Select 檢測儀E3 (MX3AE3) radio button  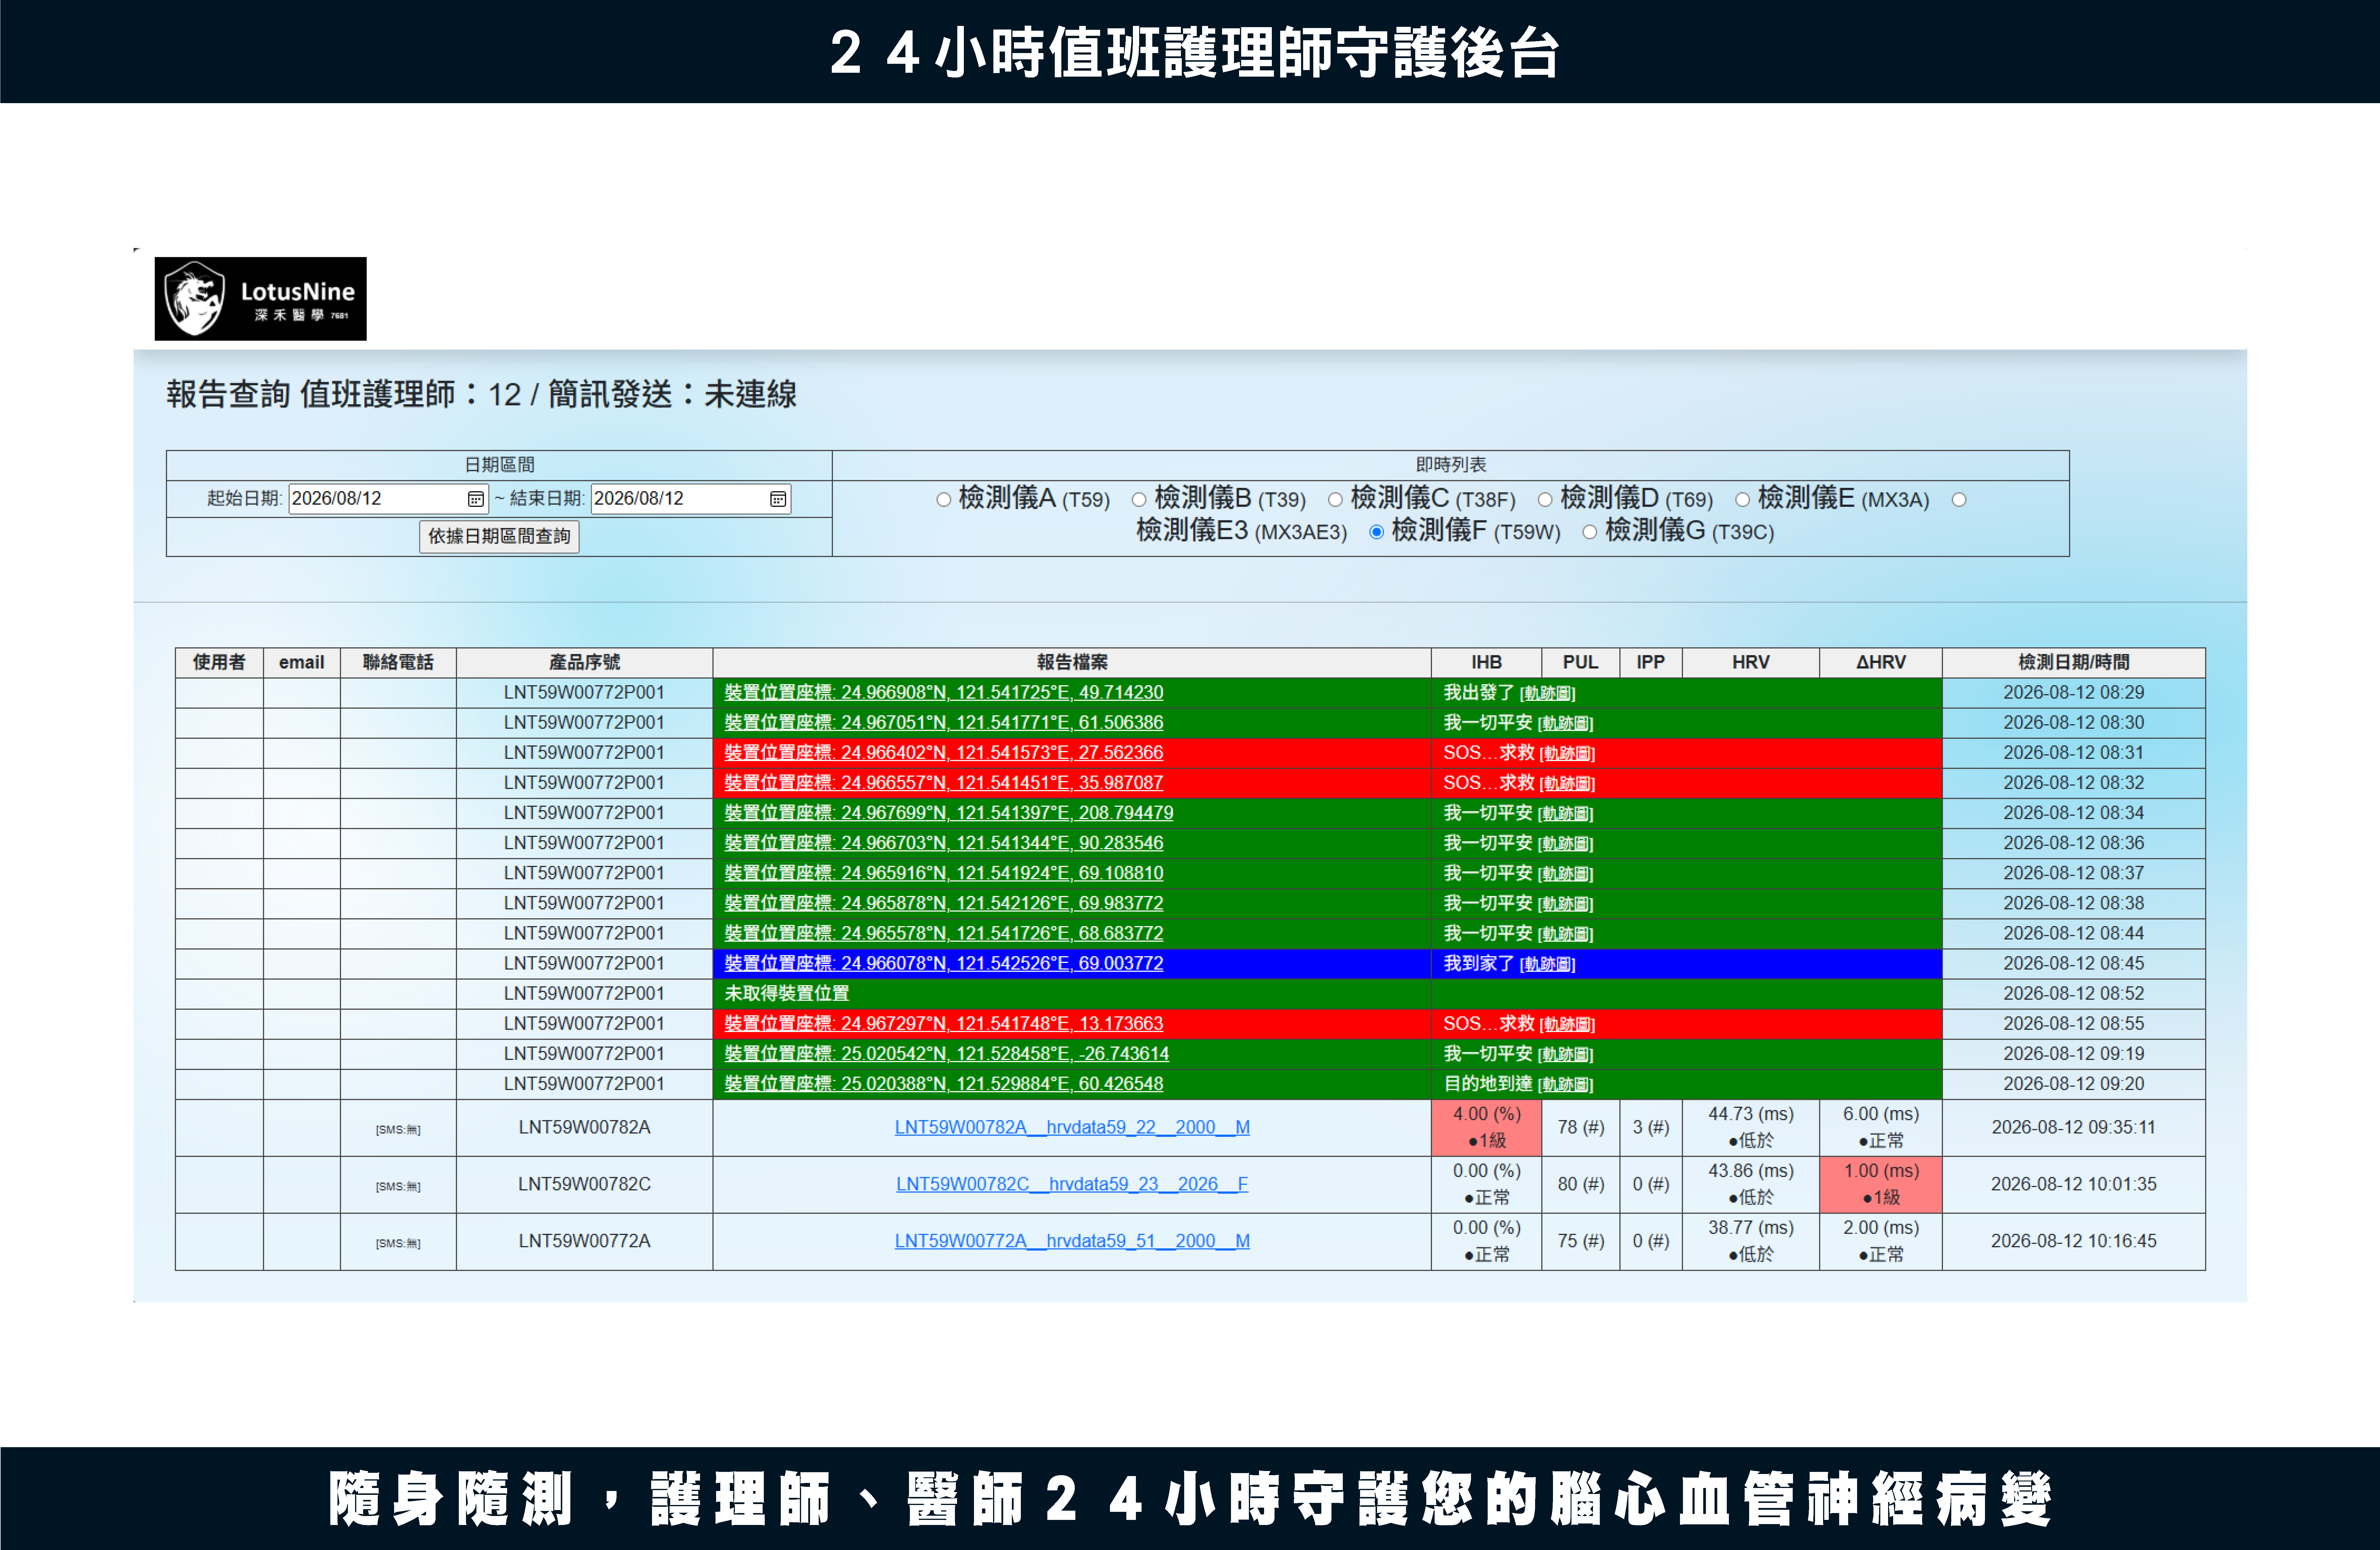(x=1959, y=500)
